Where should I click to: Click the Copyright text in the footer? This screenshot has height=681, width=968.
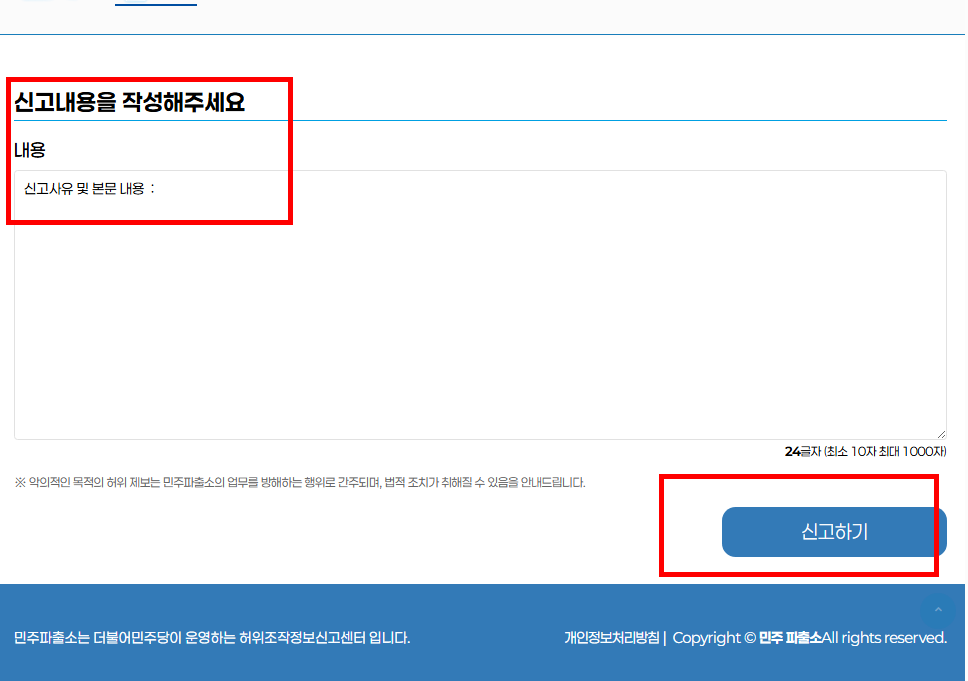pos(713,637)
